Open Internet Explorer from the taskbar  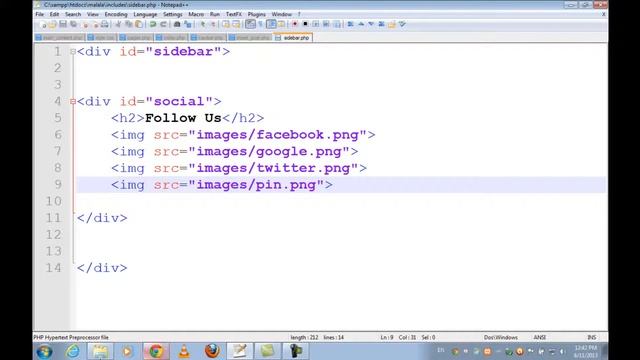click(x=73, y=351)
